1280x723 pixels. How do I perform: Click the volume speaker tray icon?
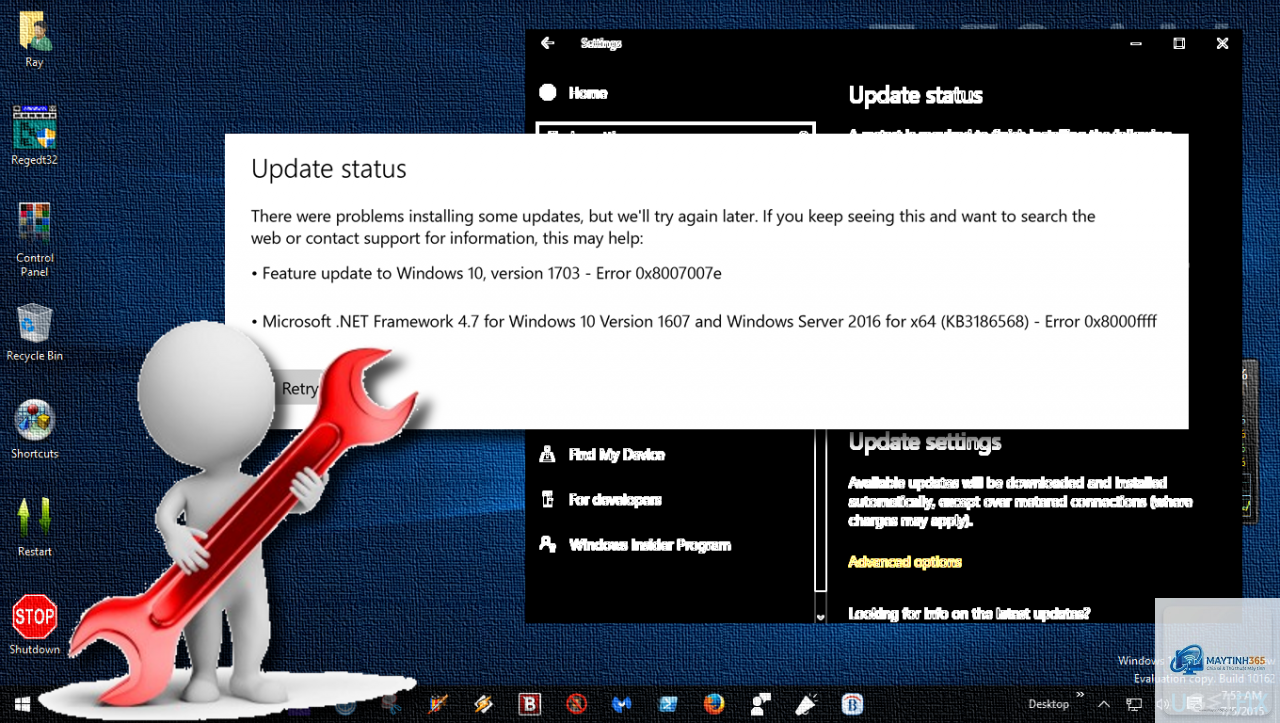[x=1162, y=704]
